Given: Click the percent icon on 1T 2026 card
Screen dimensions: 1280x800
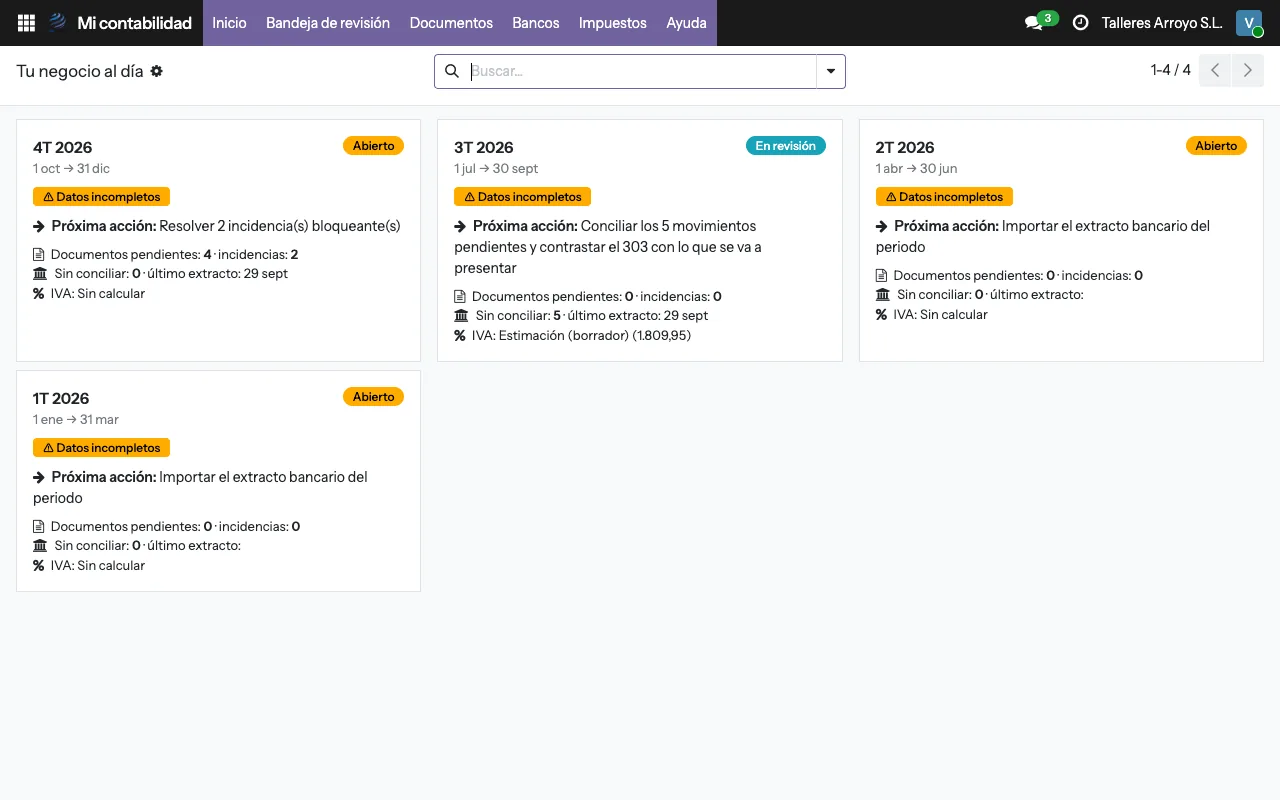Looking at the screenshot, I should click(x=39, y=566).
